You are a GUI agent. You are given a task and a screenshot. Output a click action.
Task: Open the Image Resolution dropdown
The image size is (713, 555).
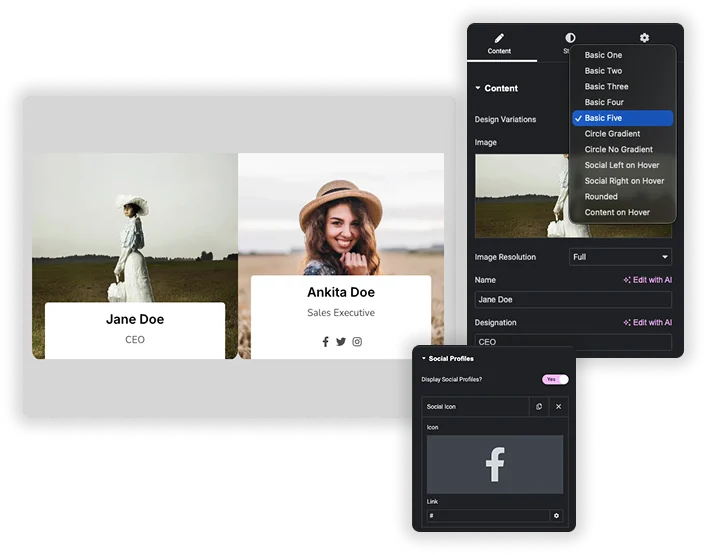pos(620,257)
